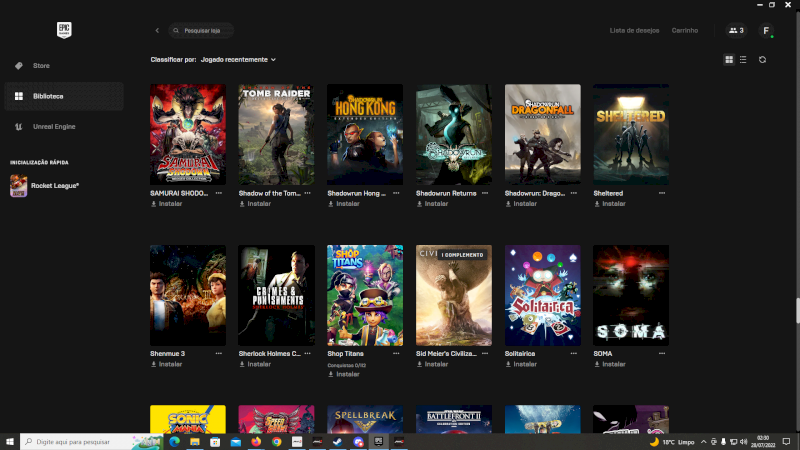This screenshot has height=450, width=800.
Task: Open Steam from the Windows taskbar
Action: point(338,441)
